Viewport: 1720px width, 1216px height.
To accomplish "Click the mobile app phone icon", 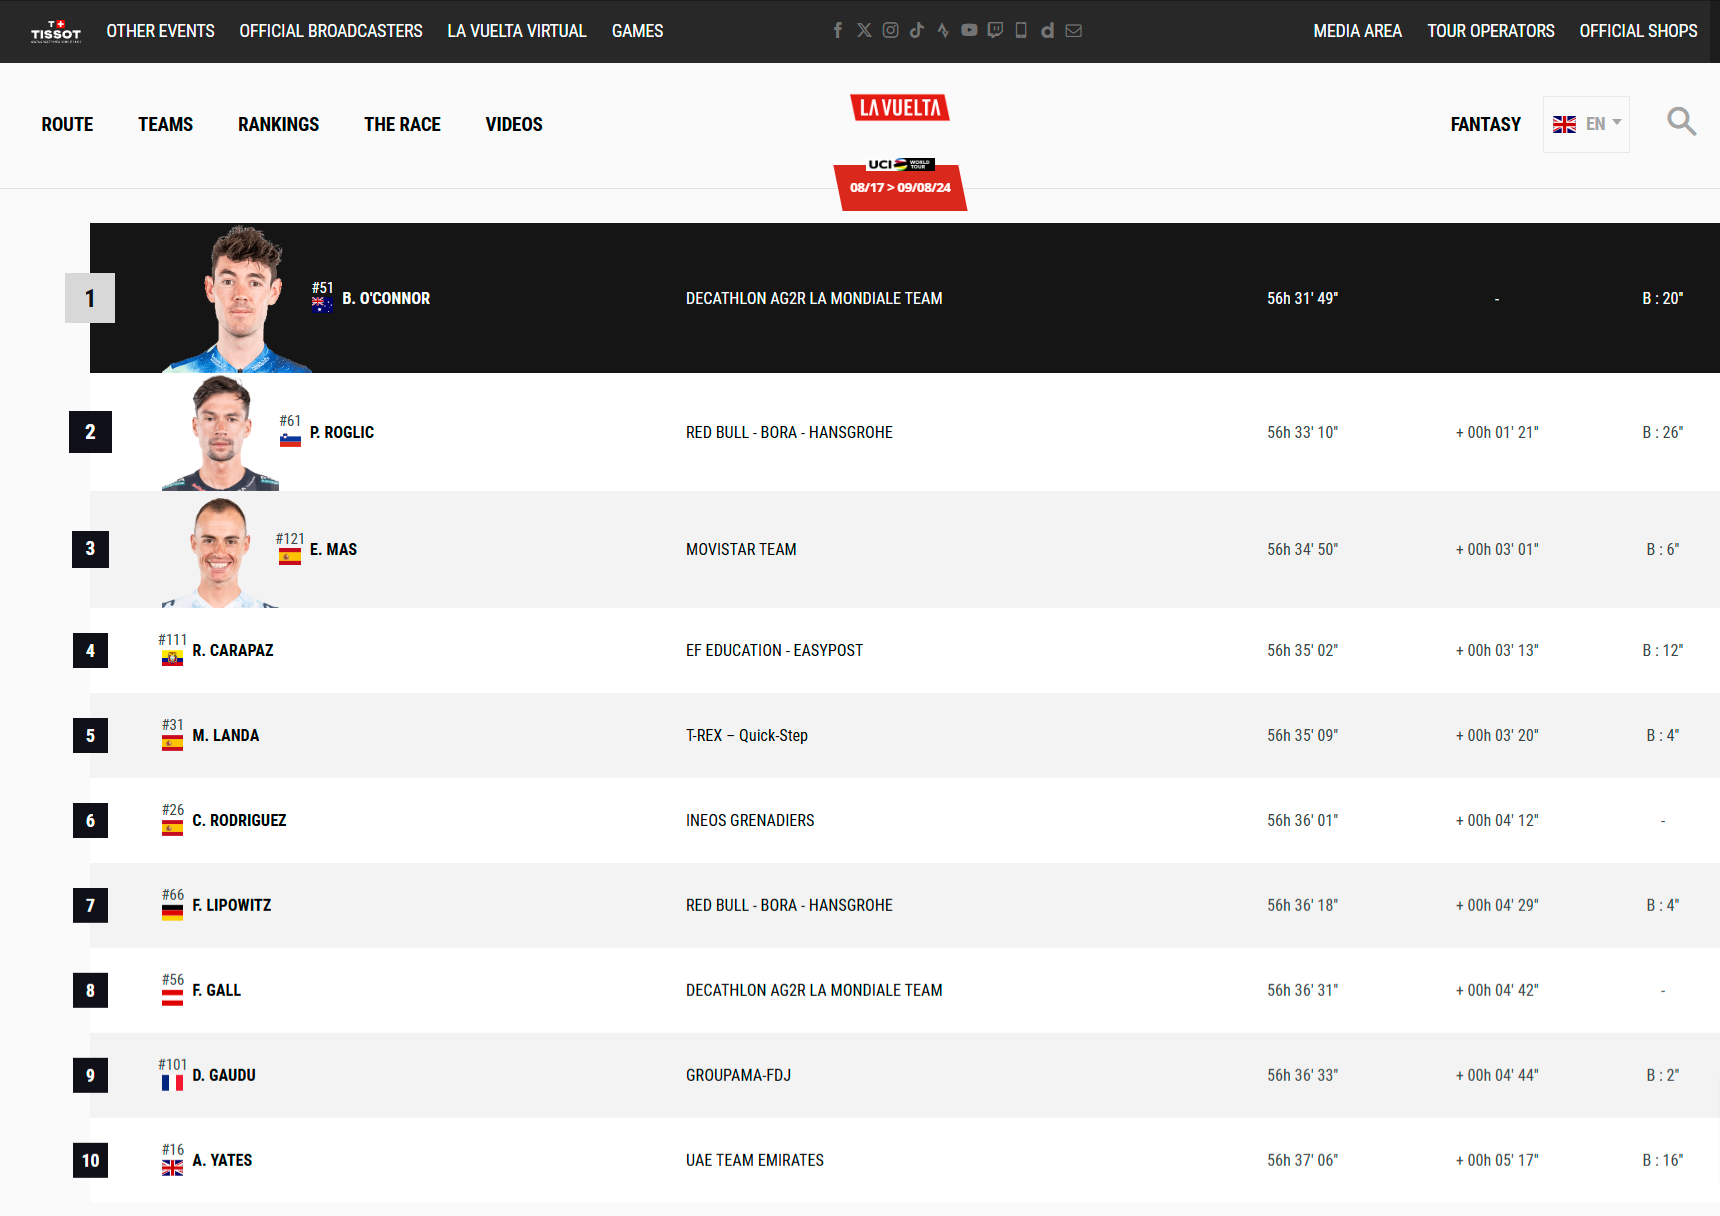I will (1021, 30).
